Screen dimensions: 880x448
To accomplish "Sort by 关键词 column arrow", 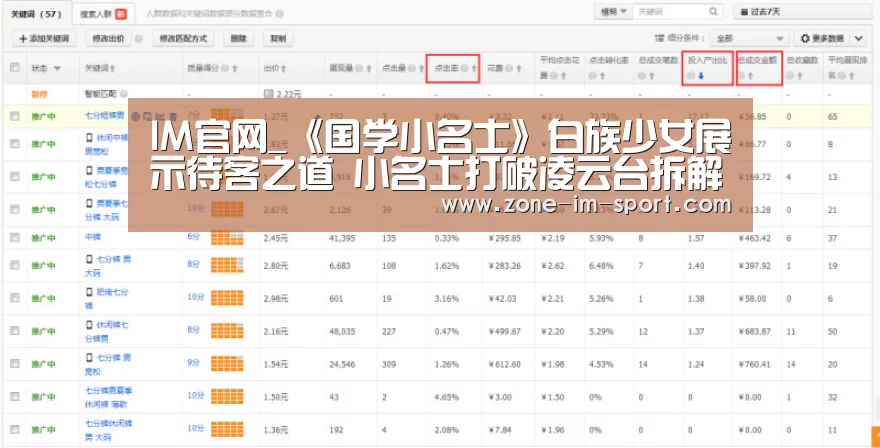I will [112, 68].
